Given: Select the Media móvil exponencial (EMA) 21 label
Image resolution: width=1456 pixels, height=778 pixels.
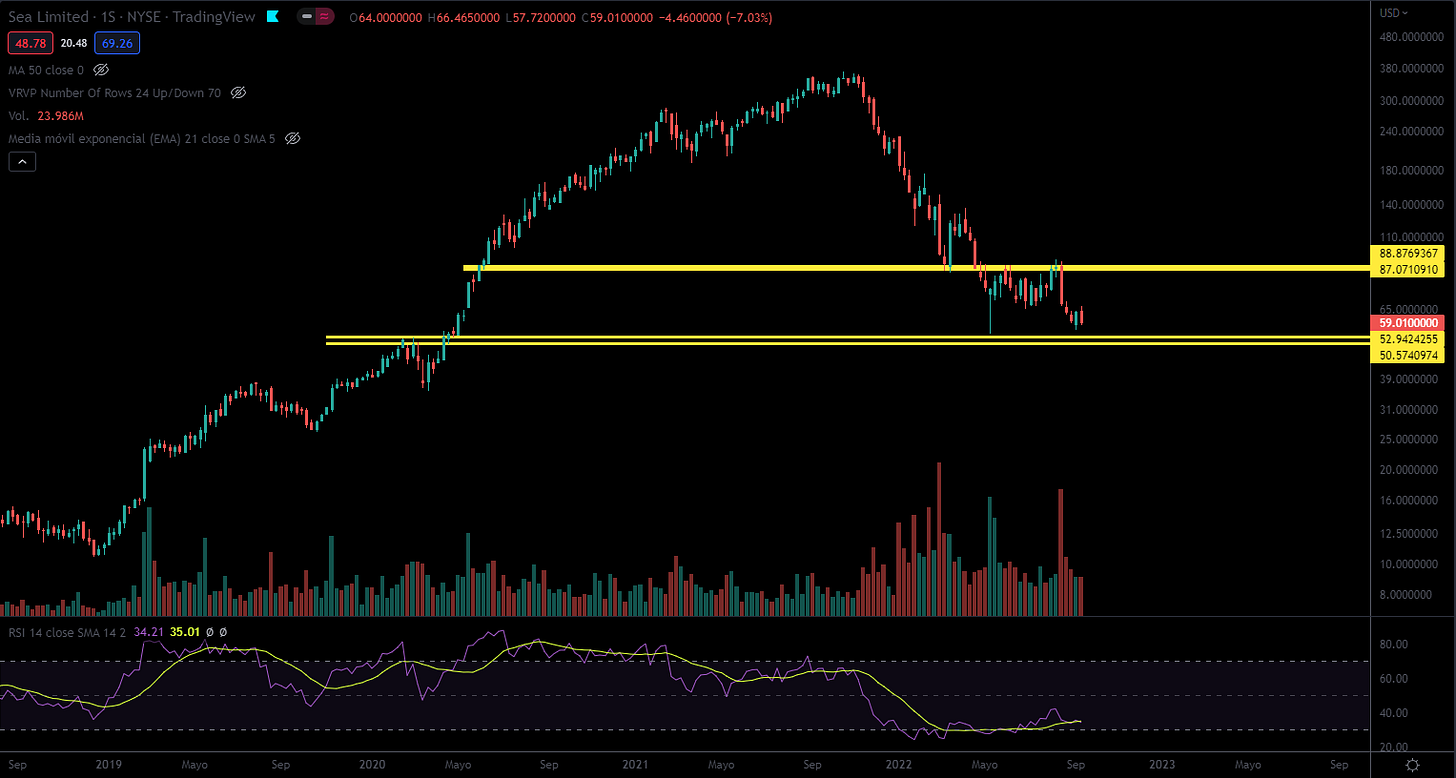Looking at the screenshot, I should (x=143, y=139).
